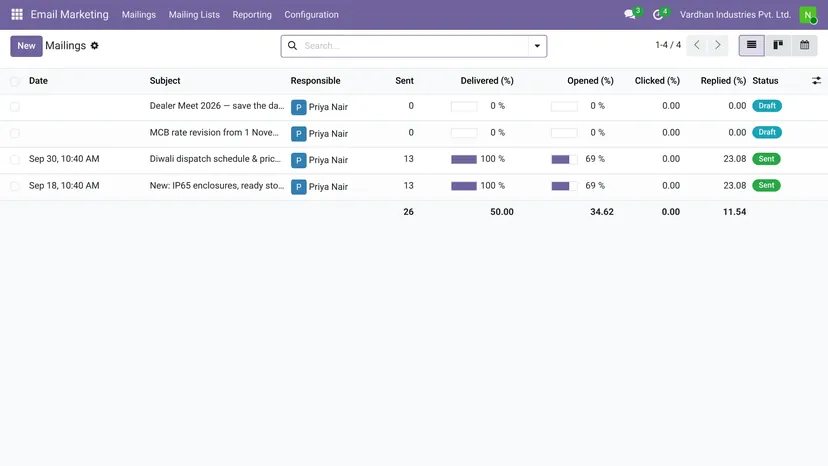
Task: Click Draft status badge in MCB rate row
Action: 767,132
